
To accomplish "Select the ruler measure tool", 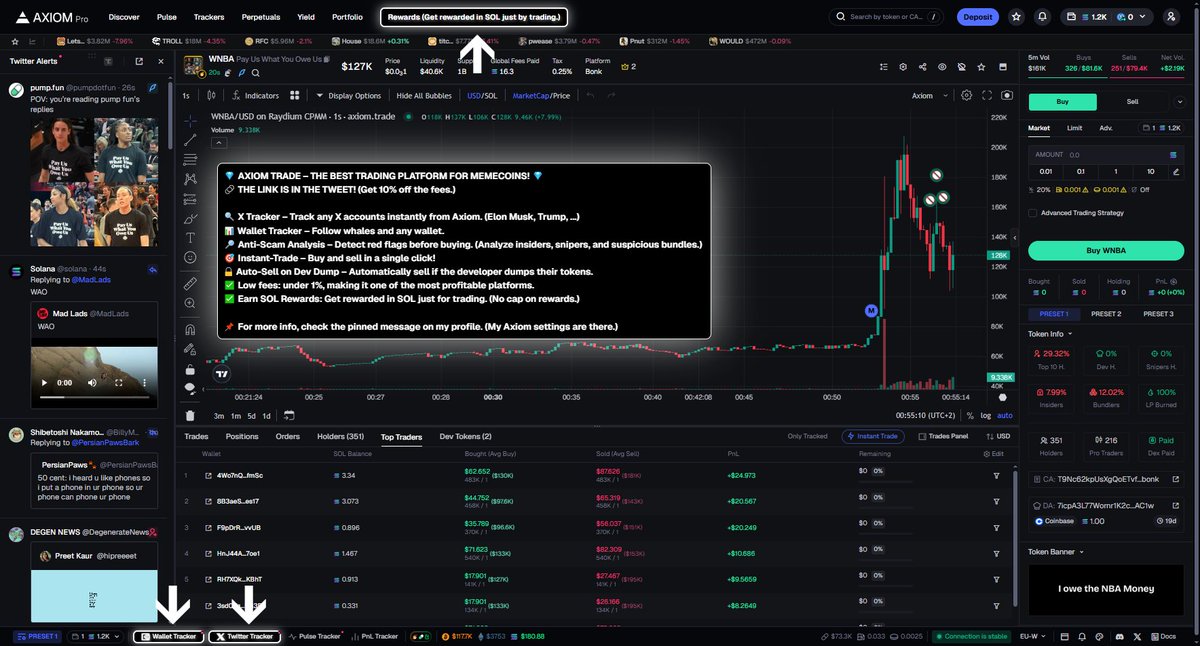I will 190,284.
